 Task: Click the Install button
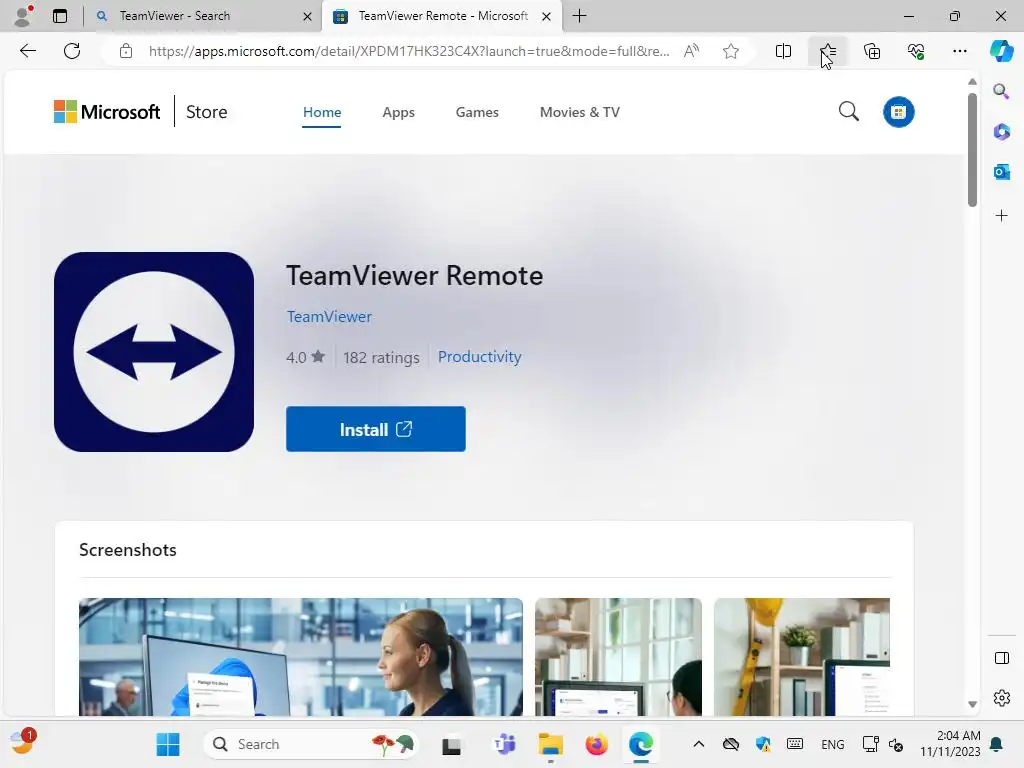(376, 429)
